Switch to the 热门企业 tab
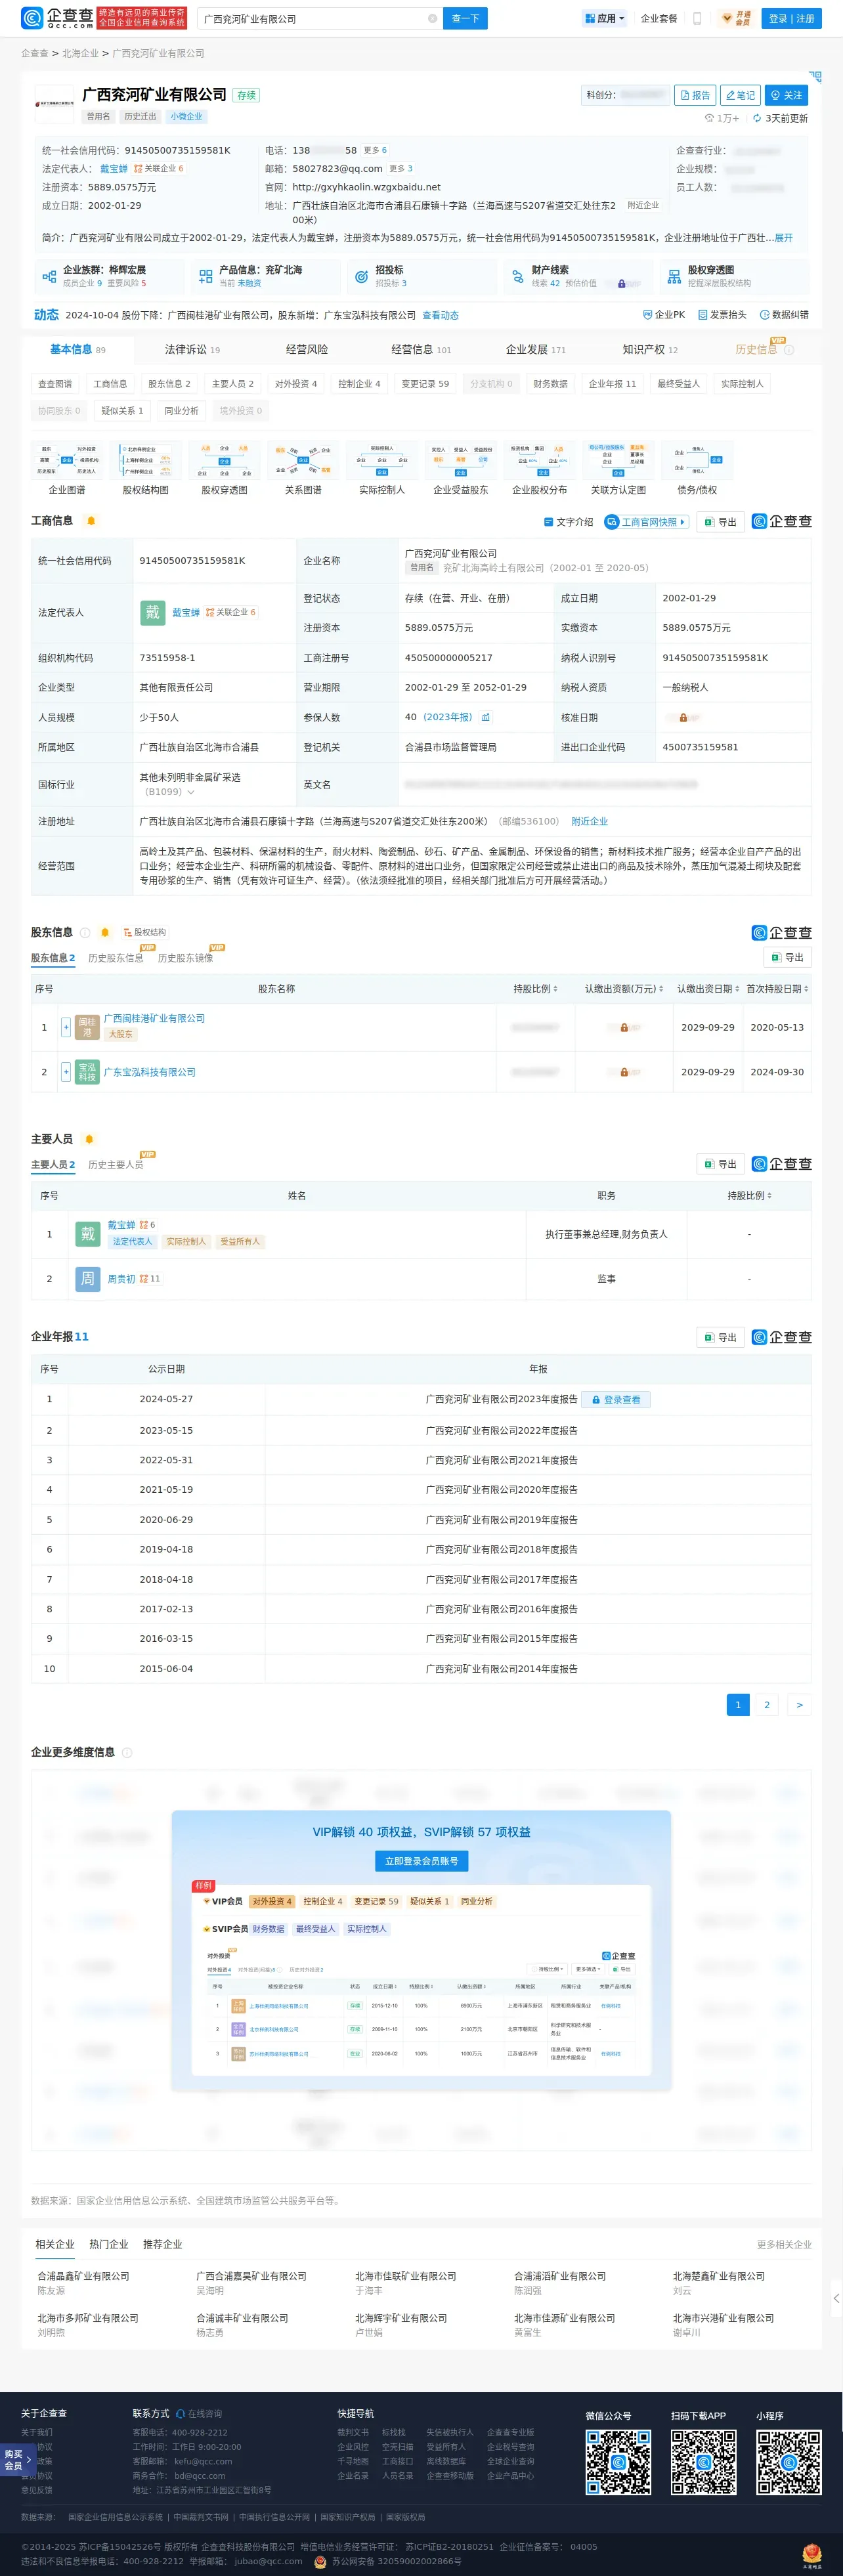This screenshot has width=843, height=2576. 109,2244
